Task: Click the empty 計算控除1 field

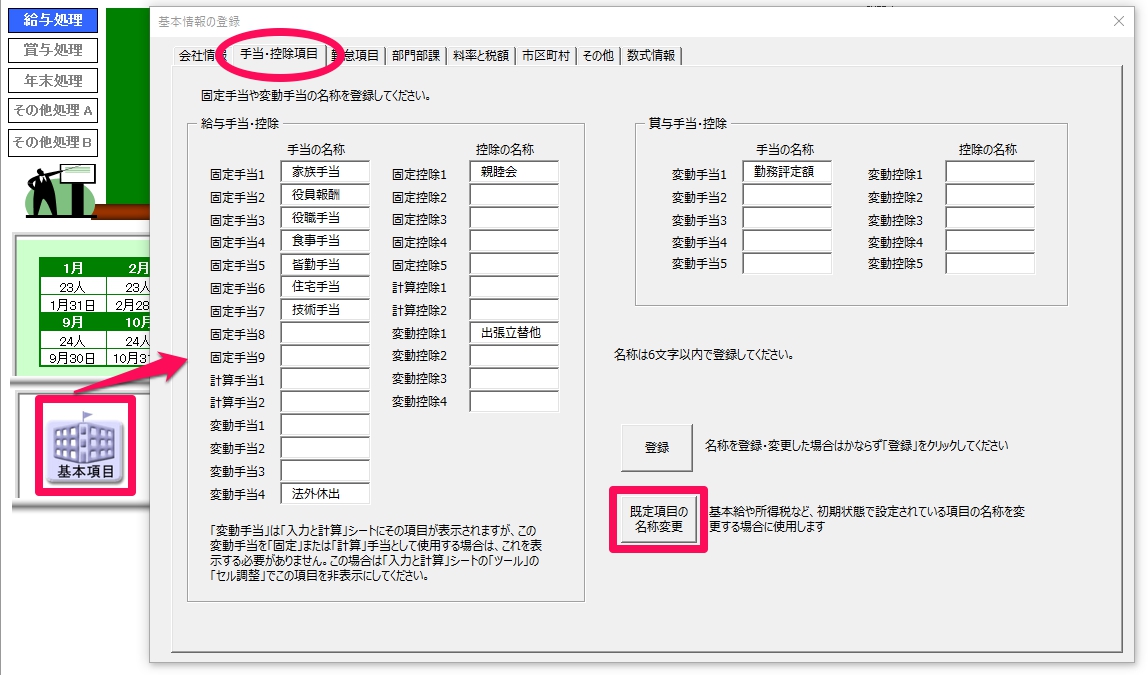Action: (514, 287)
